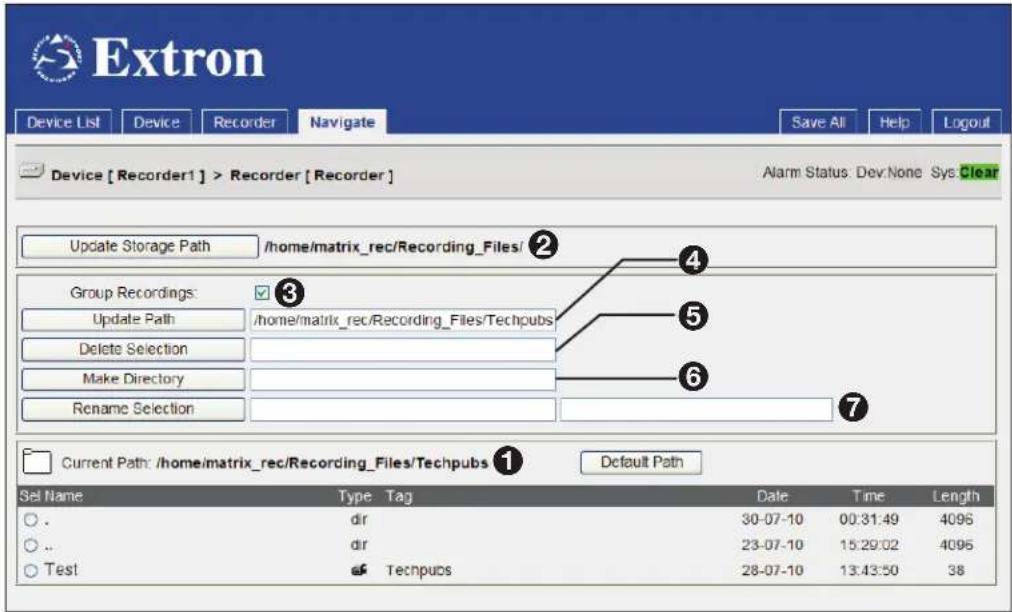Click the Update Path text field
Image resolution: width=1012 pixels, height=612 pixels.
click(403, 320)
